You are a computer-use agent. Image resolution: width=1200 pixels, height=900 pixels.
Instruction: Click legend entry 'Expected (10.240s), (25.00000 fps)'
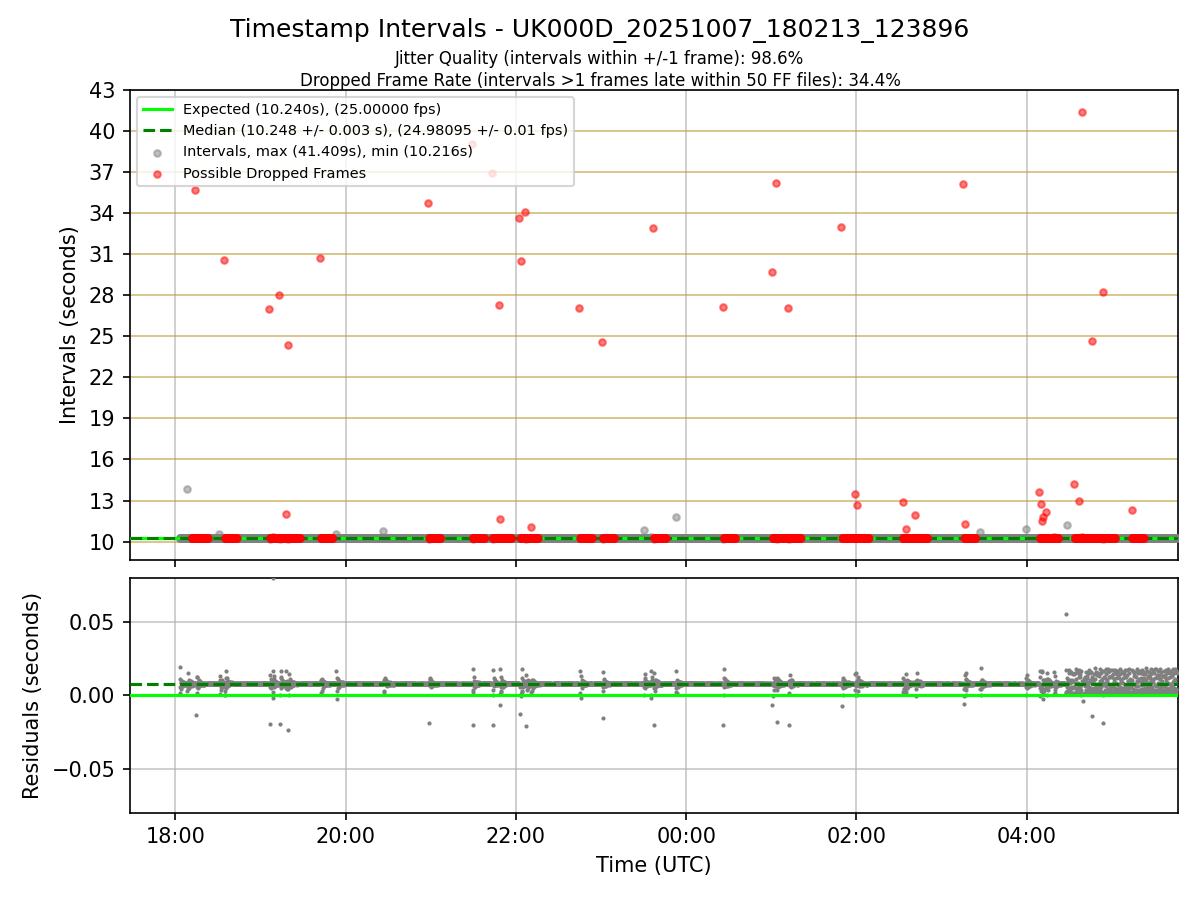click(312, 109)
